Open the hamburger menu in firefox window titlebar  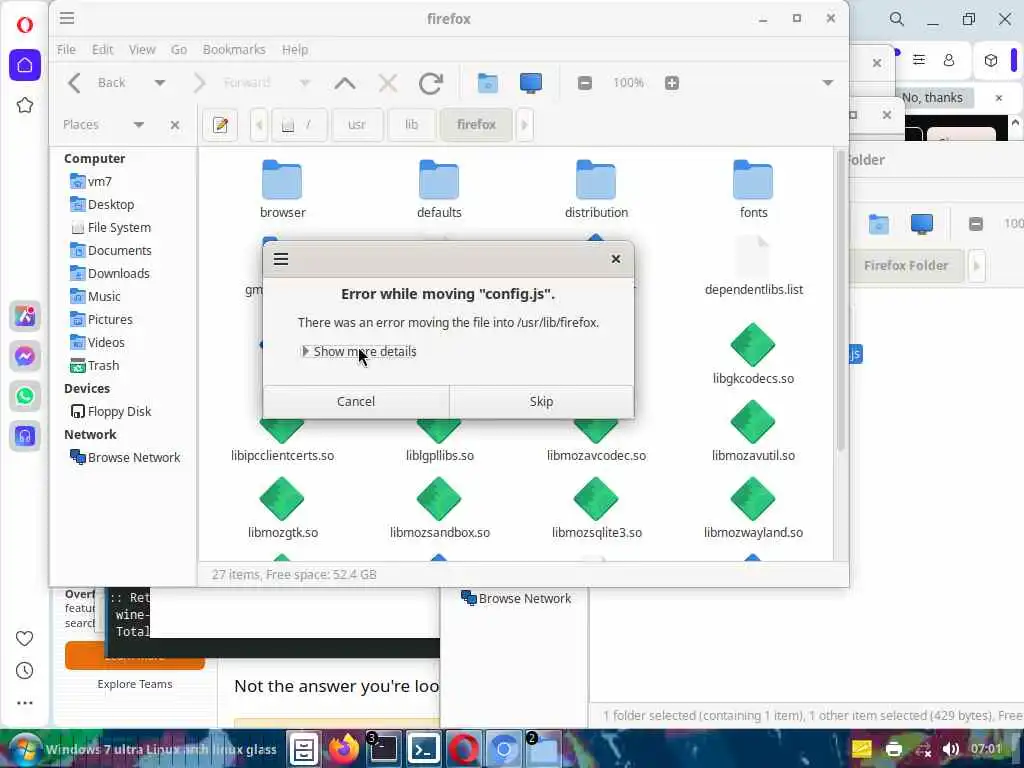67,18
